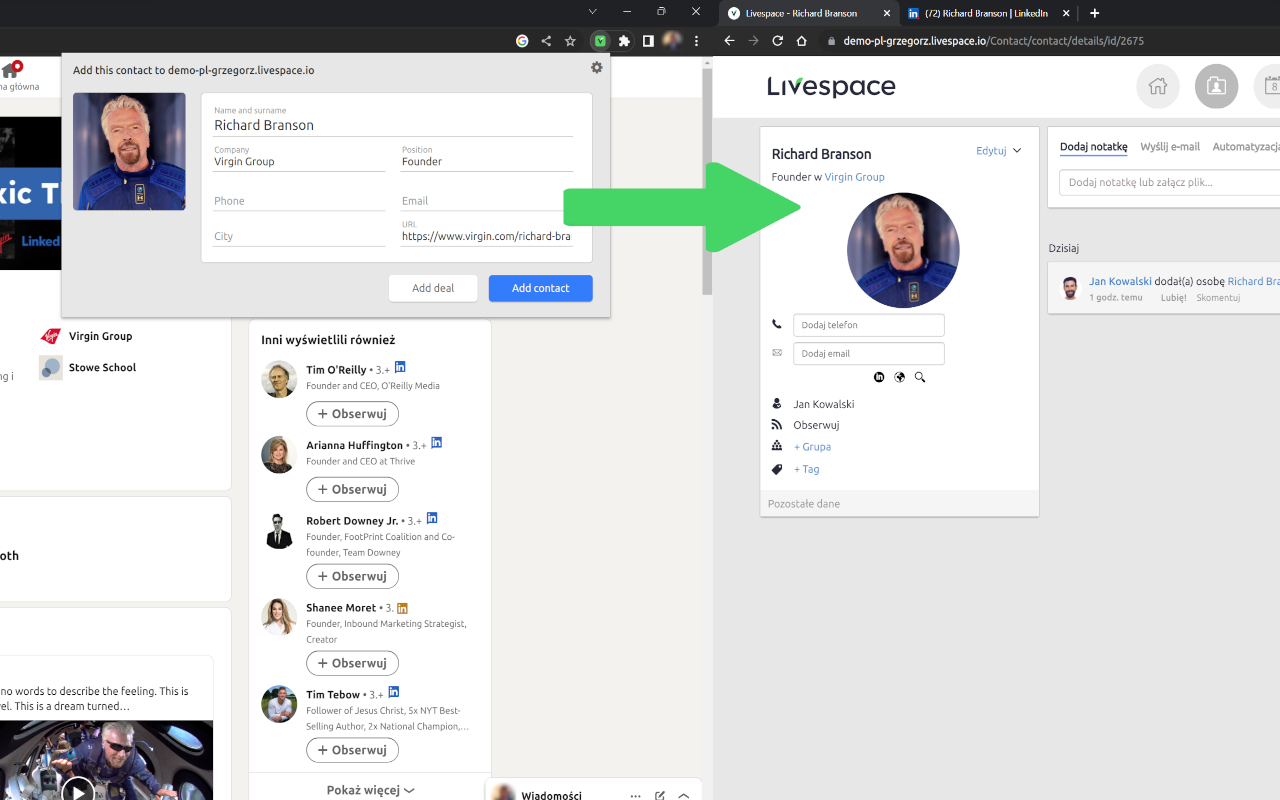This screenshot has height=800, width=1280.
Task: Bookmark this page with star icon
Action: point(570,41)
